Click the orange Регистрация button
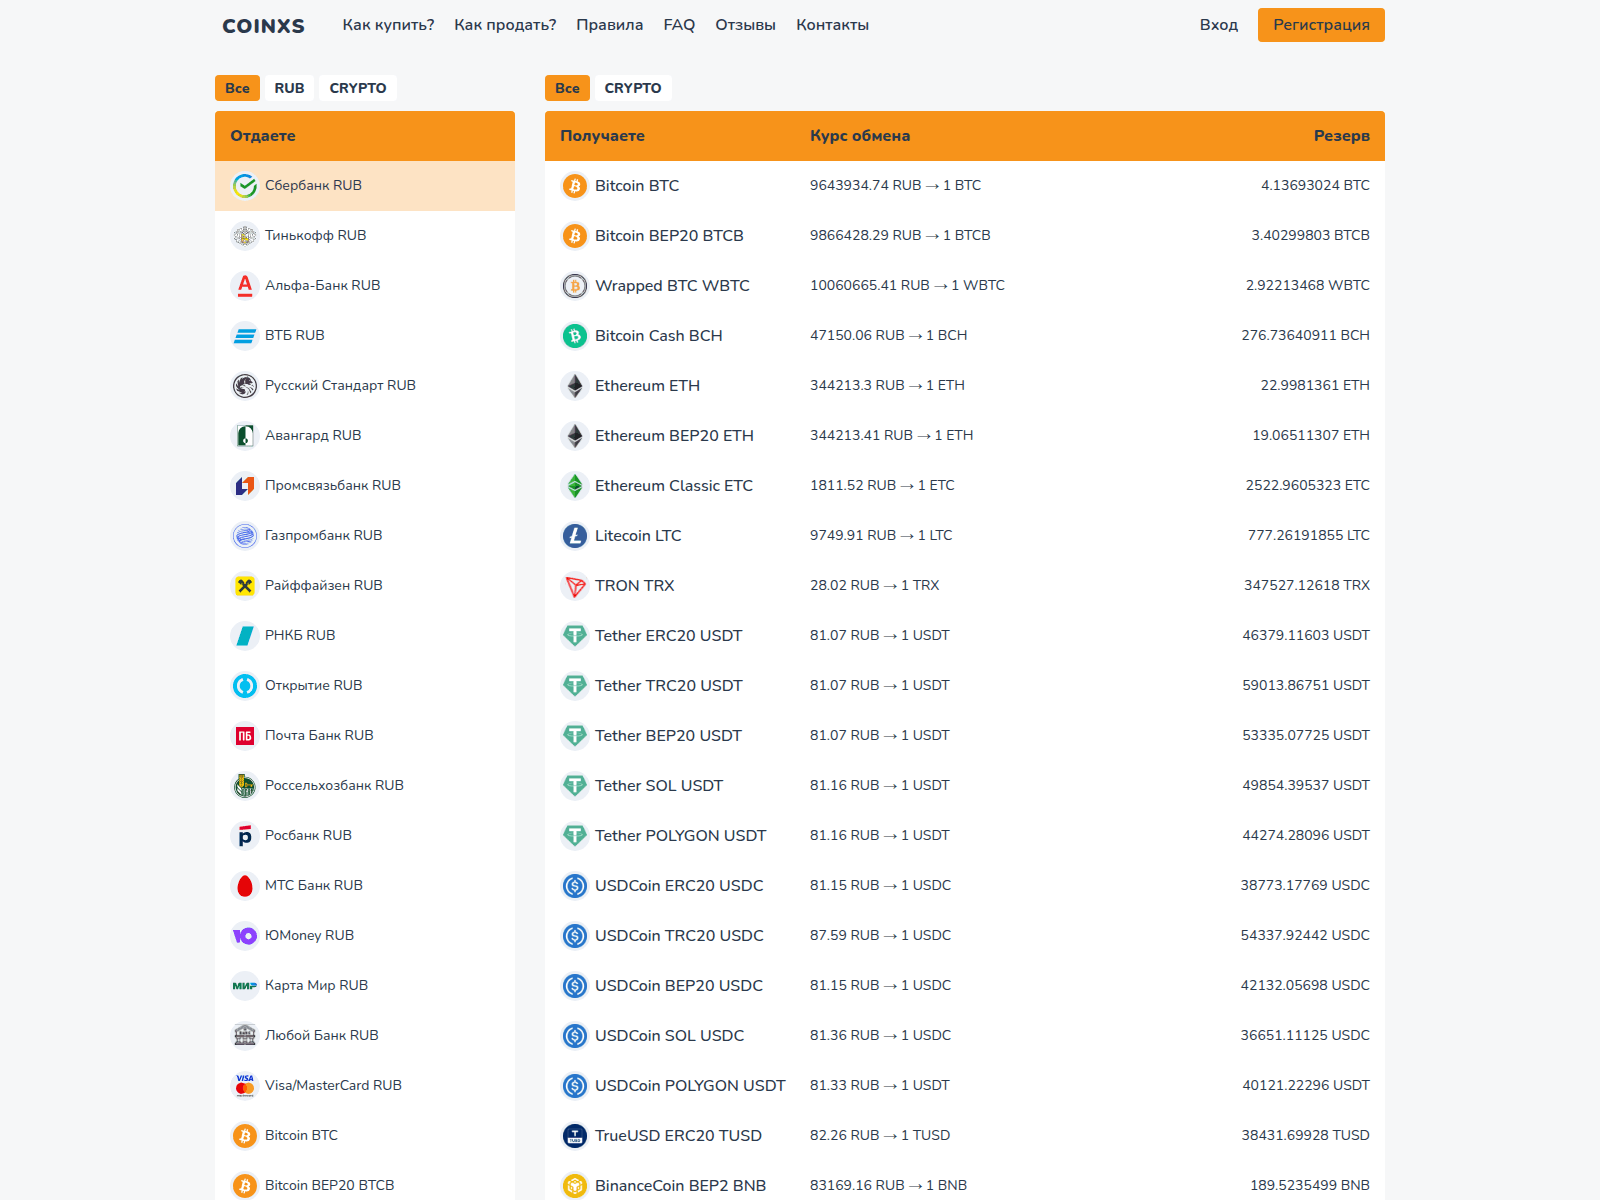The width and height of the screenshot is (1600, 1200). 1321,25
